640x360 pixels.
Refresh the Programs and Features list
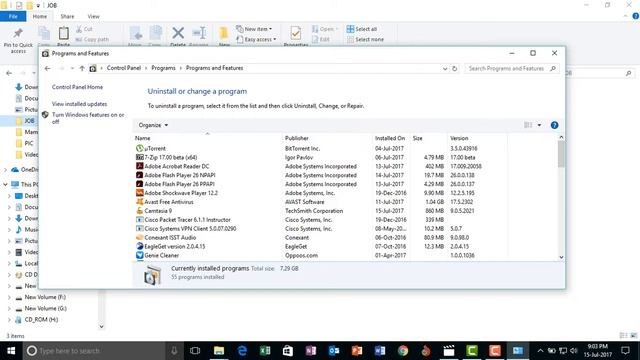(454, 69)
